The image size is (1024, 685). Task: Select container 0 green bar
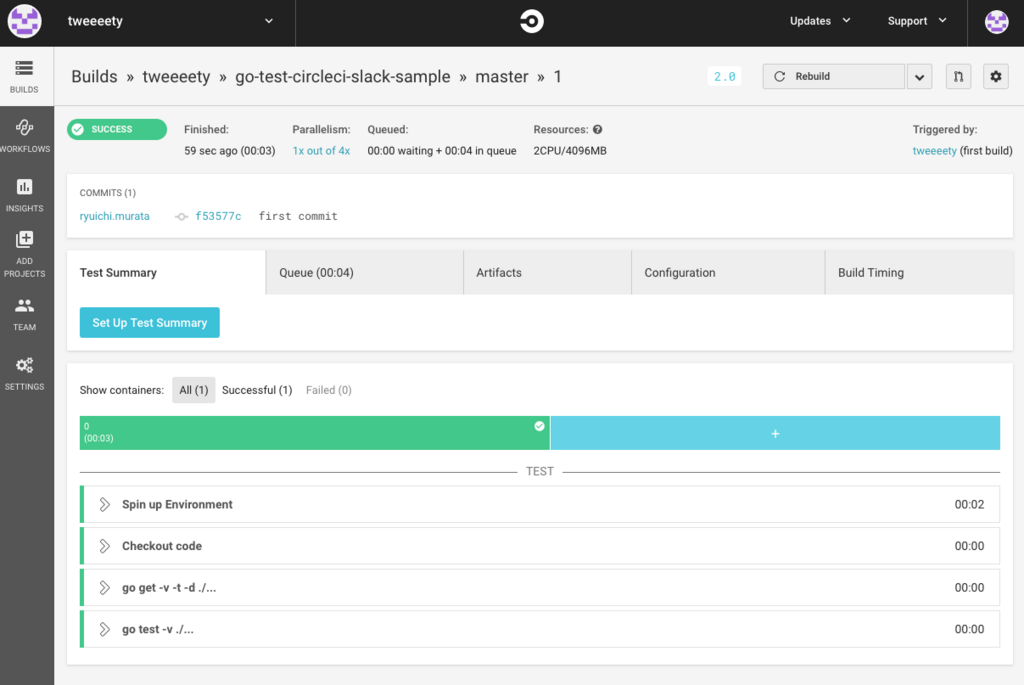[x=315, y=433]
